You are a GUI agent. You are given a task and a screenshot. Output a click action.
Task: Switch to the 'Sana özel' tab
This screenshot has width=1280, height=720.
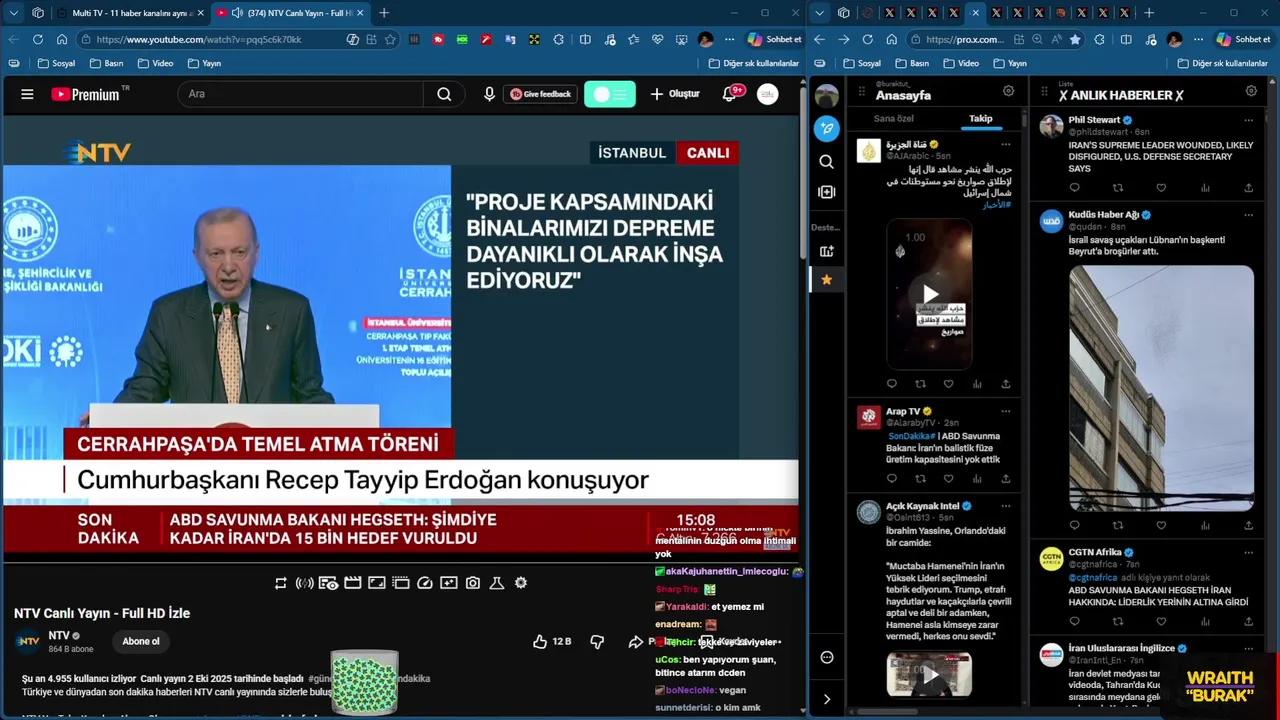(x=893, y=118)
